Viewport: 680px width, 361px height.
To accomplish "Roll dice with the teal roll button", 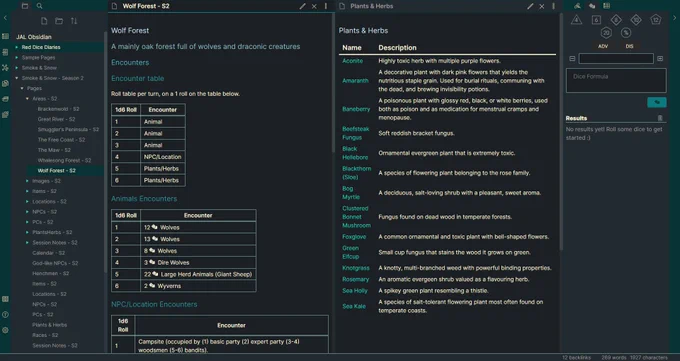I will tap(657, 102).
